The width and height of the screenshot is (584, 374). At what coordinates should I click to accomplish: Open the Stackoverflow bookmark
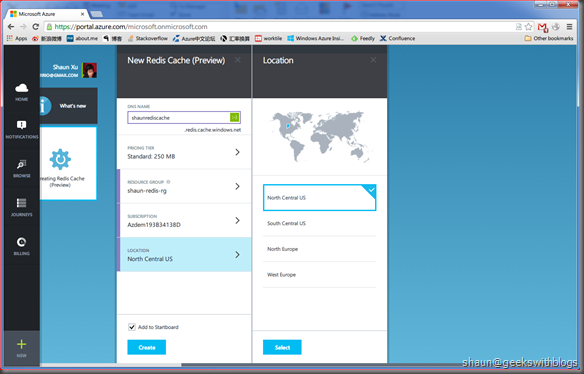coord(147,38)
